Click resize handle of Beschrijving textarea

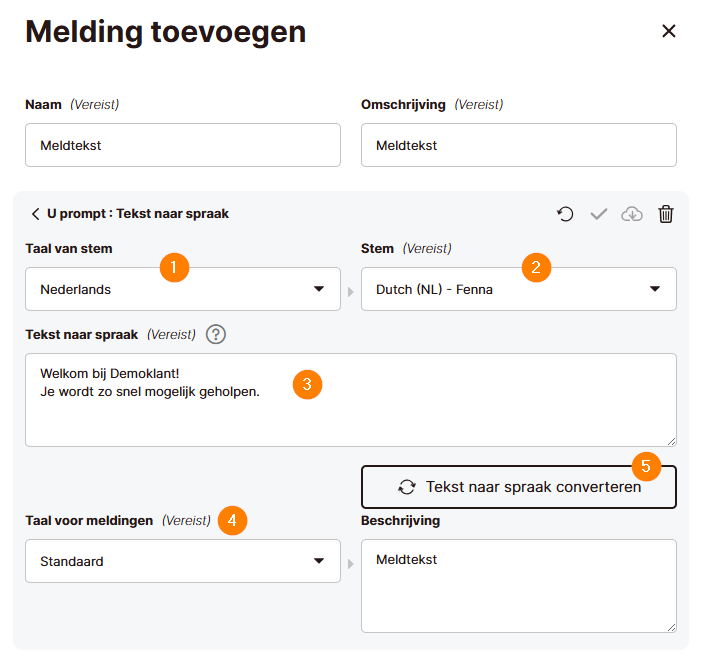pos(670,626)
